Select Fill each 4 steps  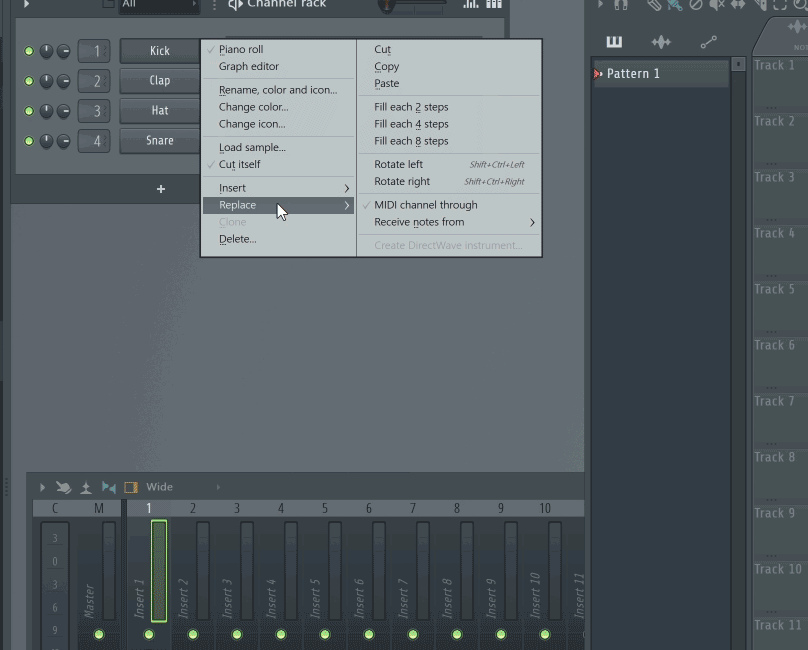point(449,124)
